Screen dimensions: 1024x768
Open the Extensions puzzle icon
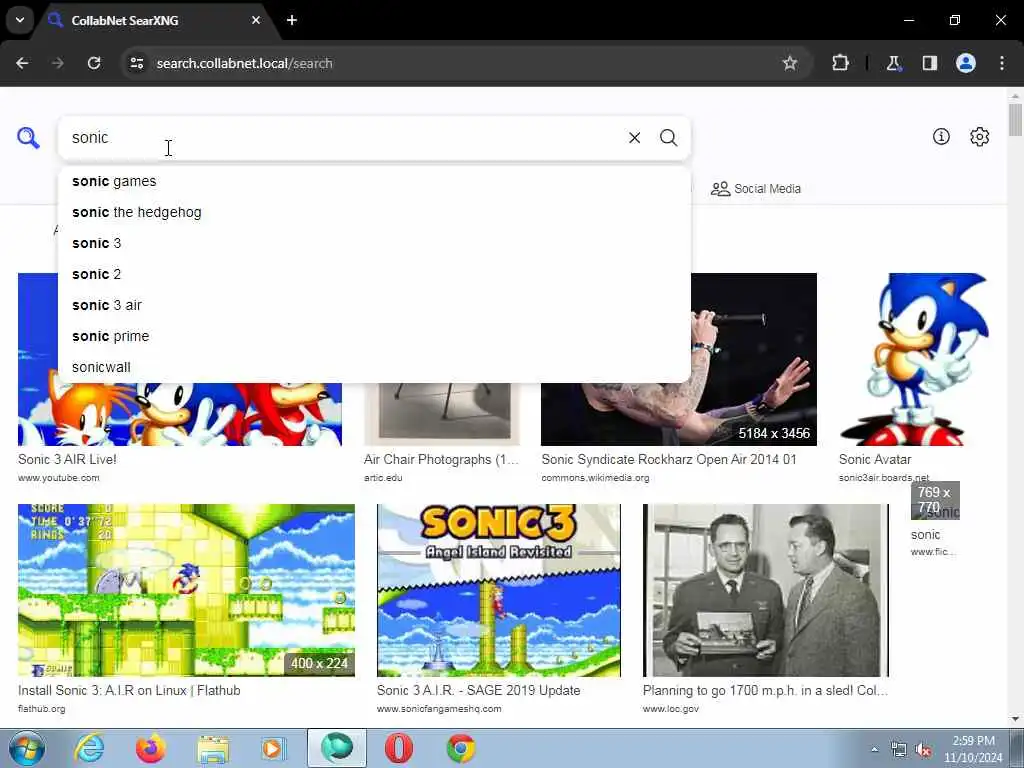pos(840,63)
